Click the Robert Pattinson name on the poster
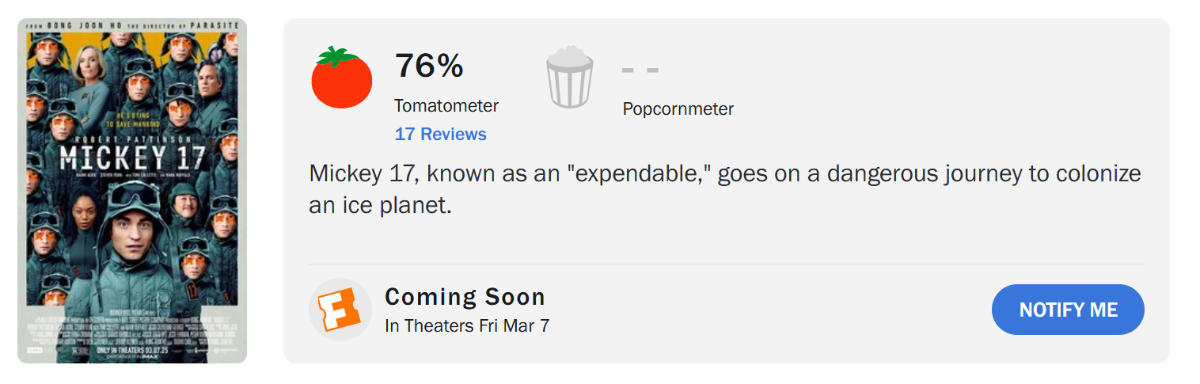 tap(130, 133)
